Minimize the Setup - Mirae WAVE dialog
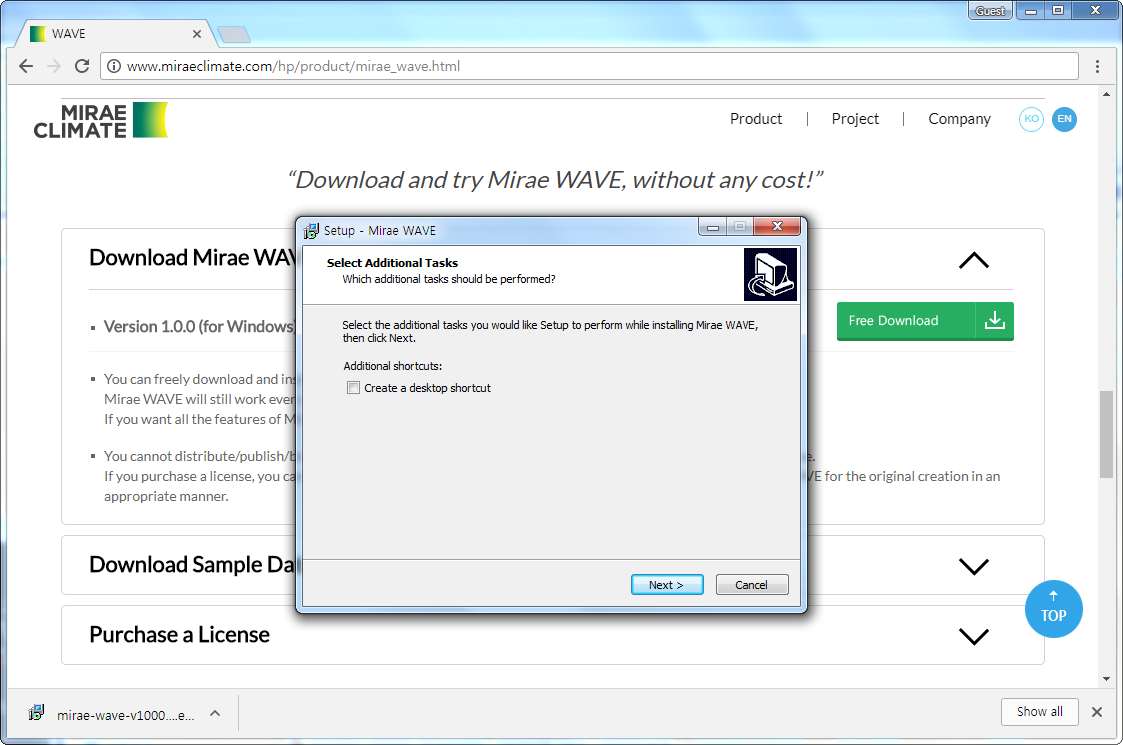Image resolution: width=1123 pixels, height=745 pixels. (x=713, y=226)
